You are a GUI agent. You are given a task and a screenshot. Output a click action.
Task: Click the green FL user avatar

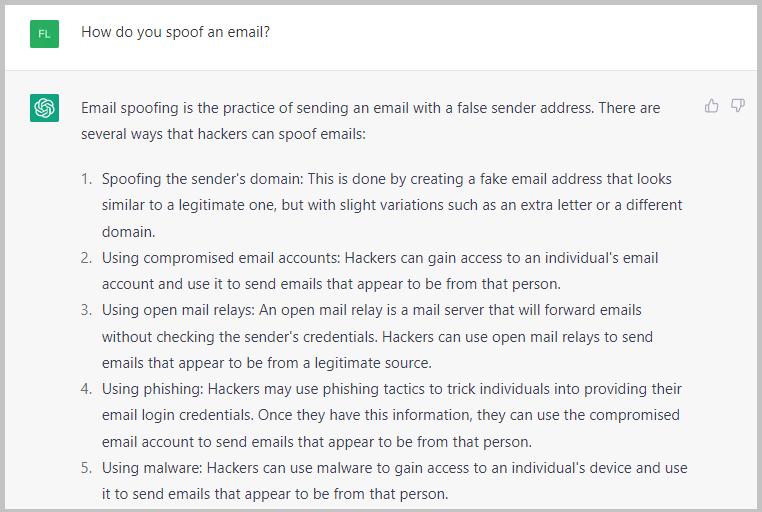[44, 33]
